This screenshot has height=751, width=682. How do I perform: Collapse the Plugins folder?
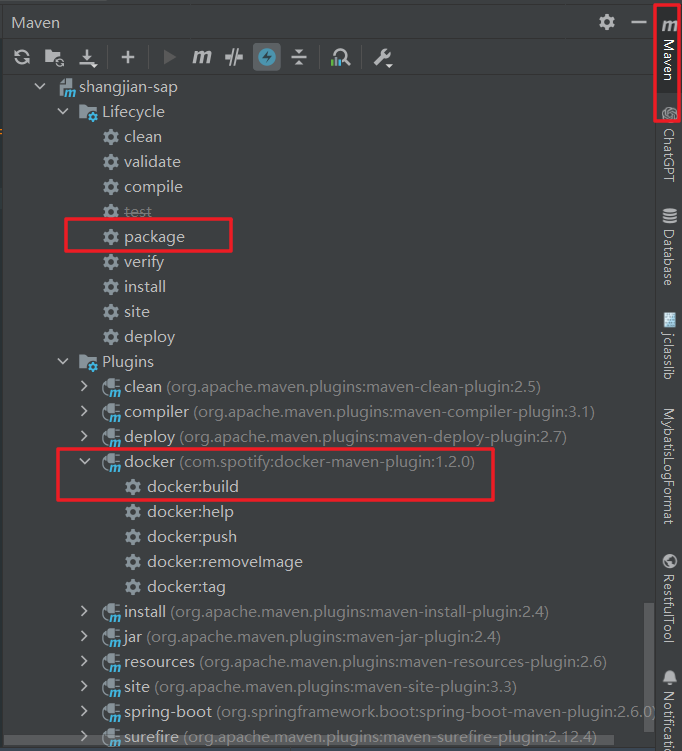click(x=63, y=362)
